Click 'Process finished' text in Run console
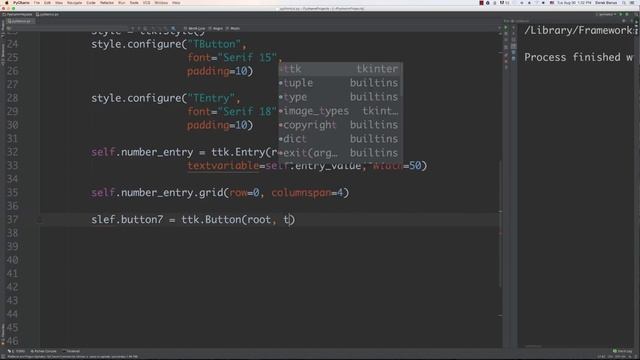Viewport: 640px width, 360px height. (572, 57)
